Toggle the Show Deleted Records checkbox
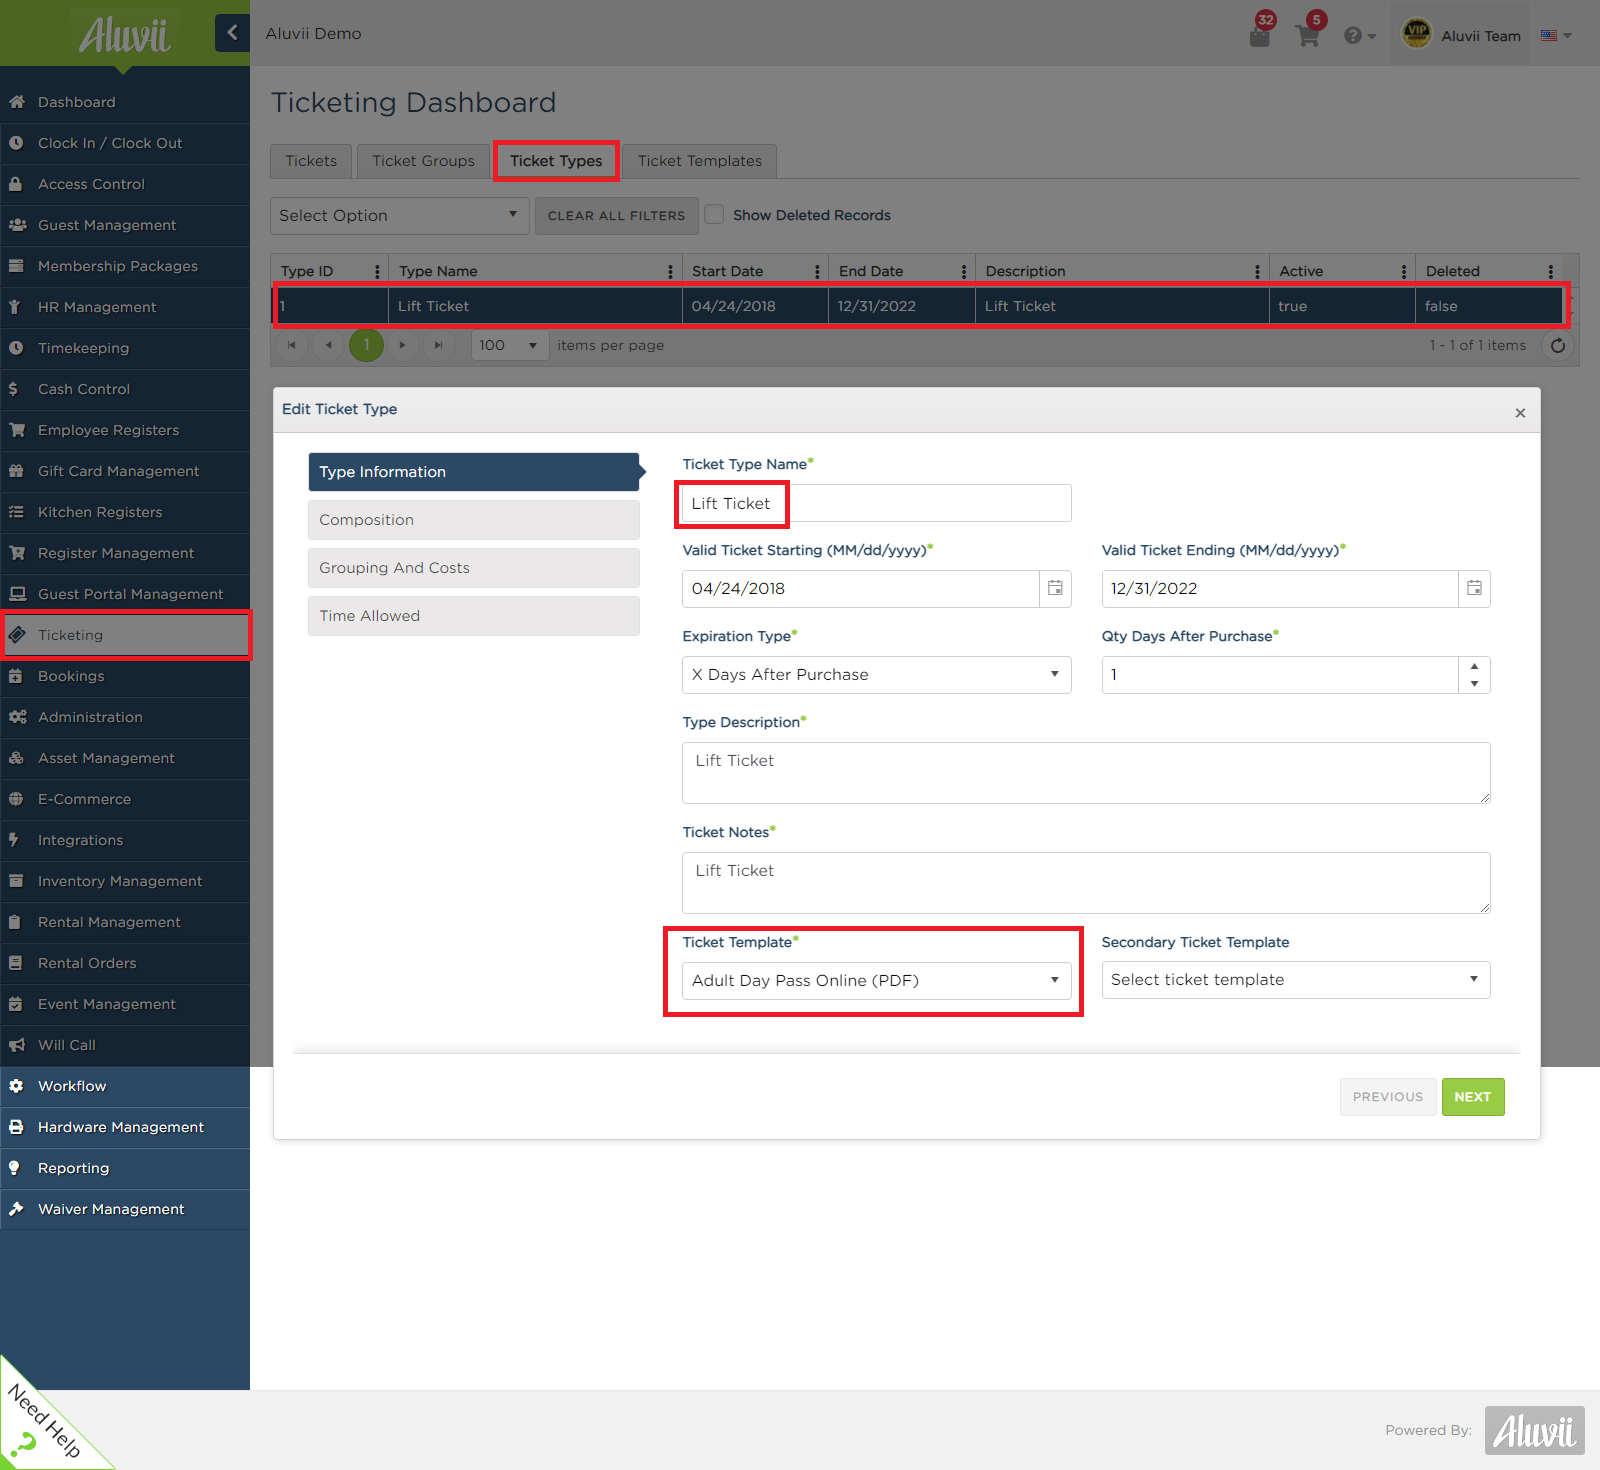The image size is (1600, 1470). pos(714,215)
